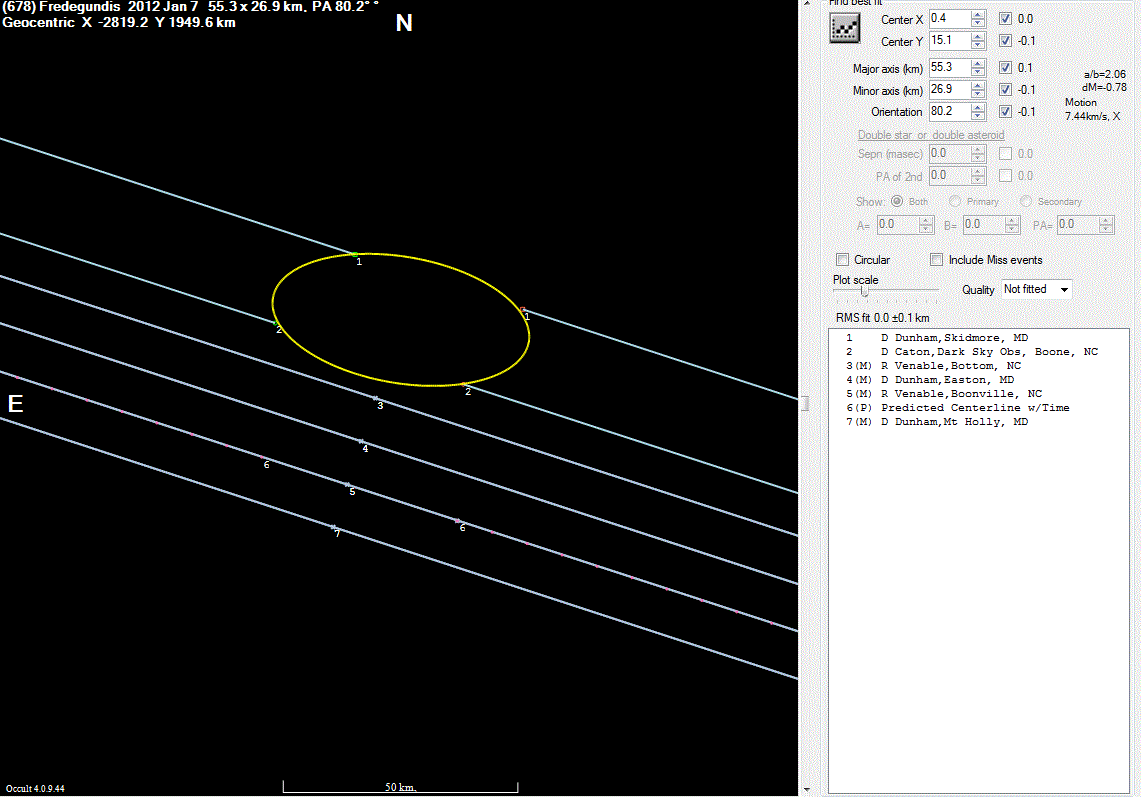Enable the Circular checkbox
This screenshot has height=797, width=1141.
tap(842, 260)
